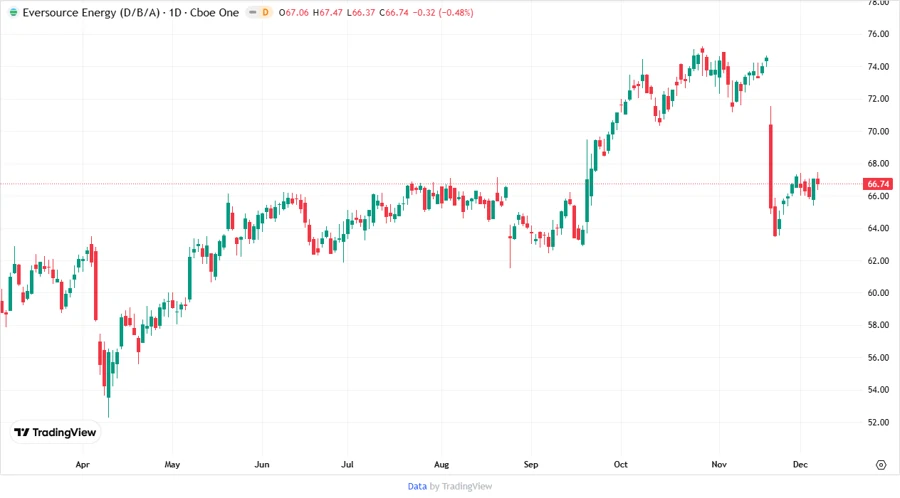This screenshot has width=900, height=498.
Task: Click the orange D delayed-data badge
Action: pyautogui.click(x=265, y=12)
